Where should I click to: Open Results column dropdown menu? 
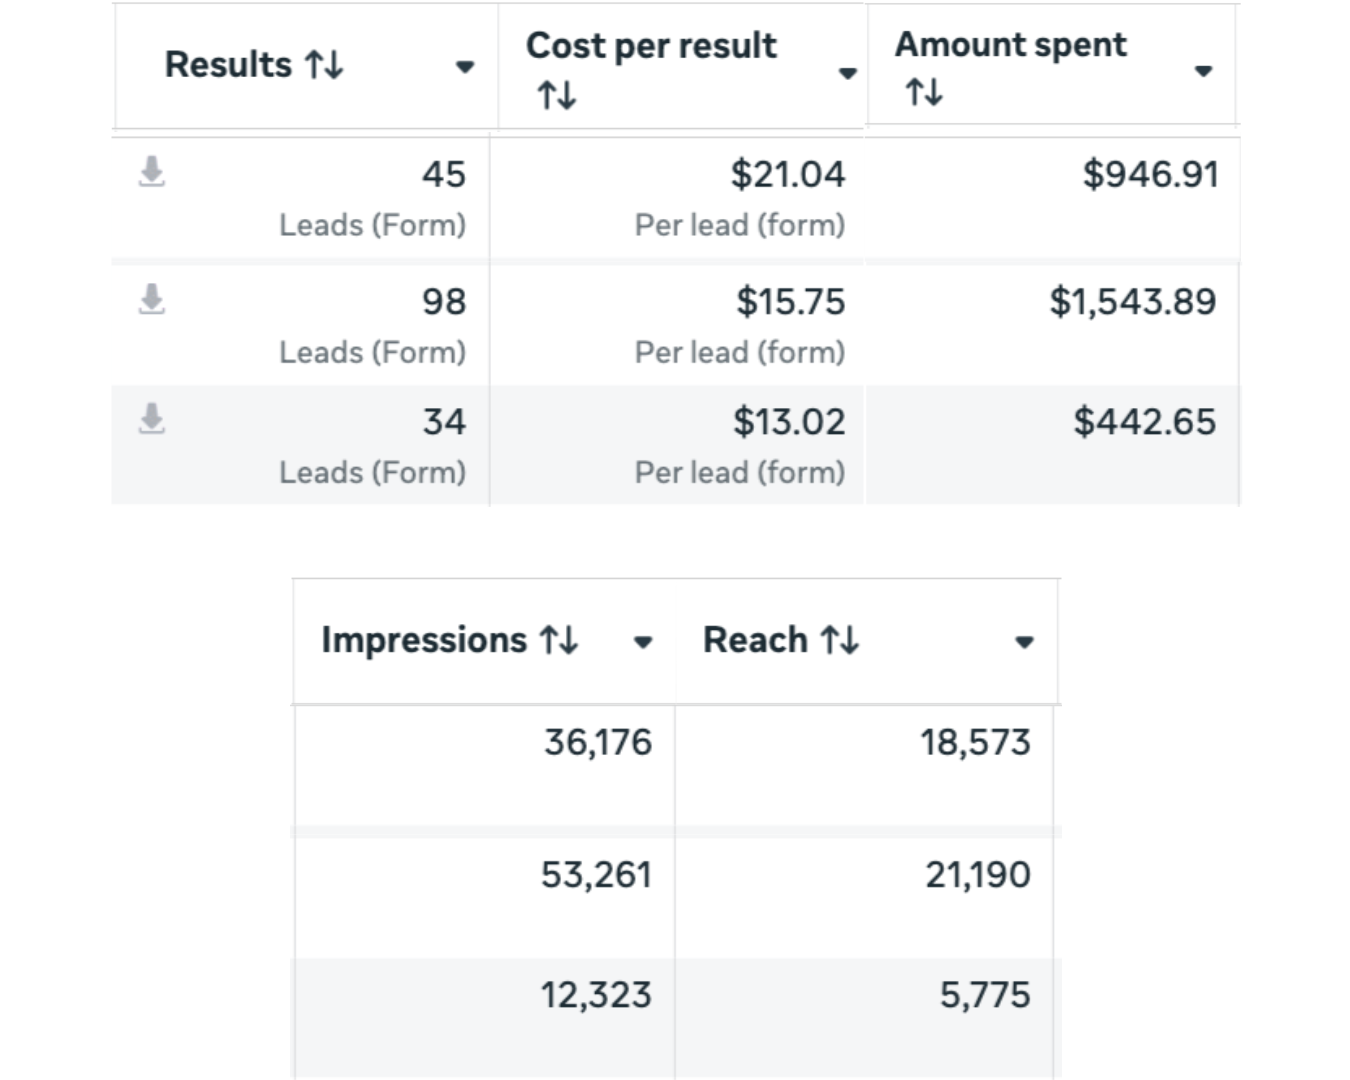(464, 67)
